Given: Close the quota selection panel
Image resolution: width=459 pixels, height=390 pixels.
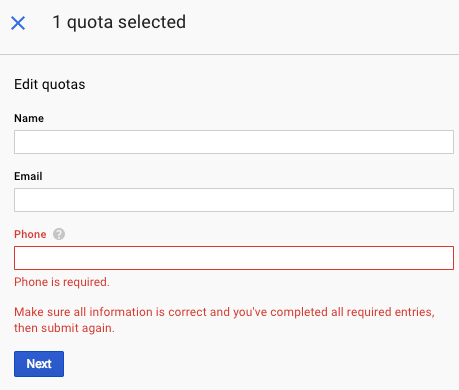Looking at the screenshot, I should point(18,23).
